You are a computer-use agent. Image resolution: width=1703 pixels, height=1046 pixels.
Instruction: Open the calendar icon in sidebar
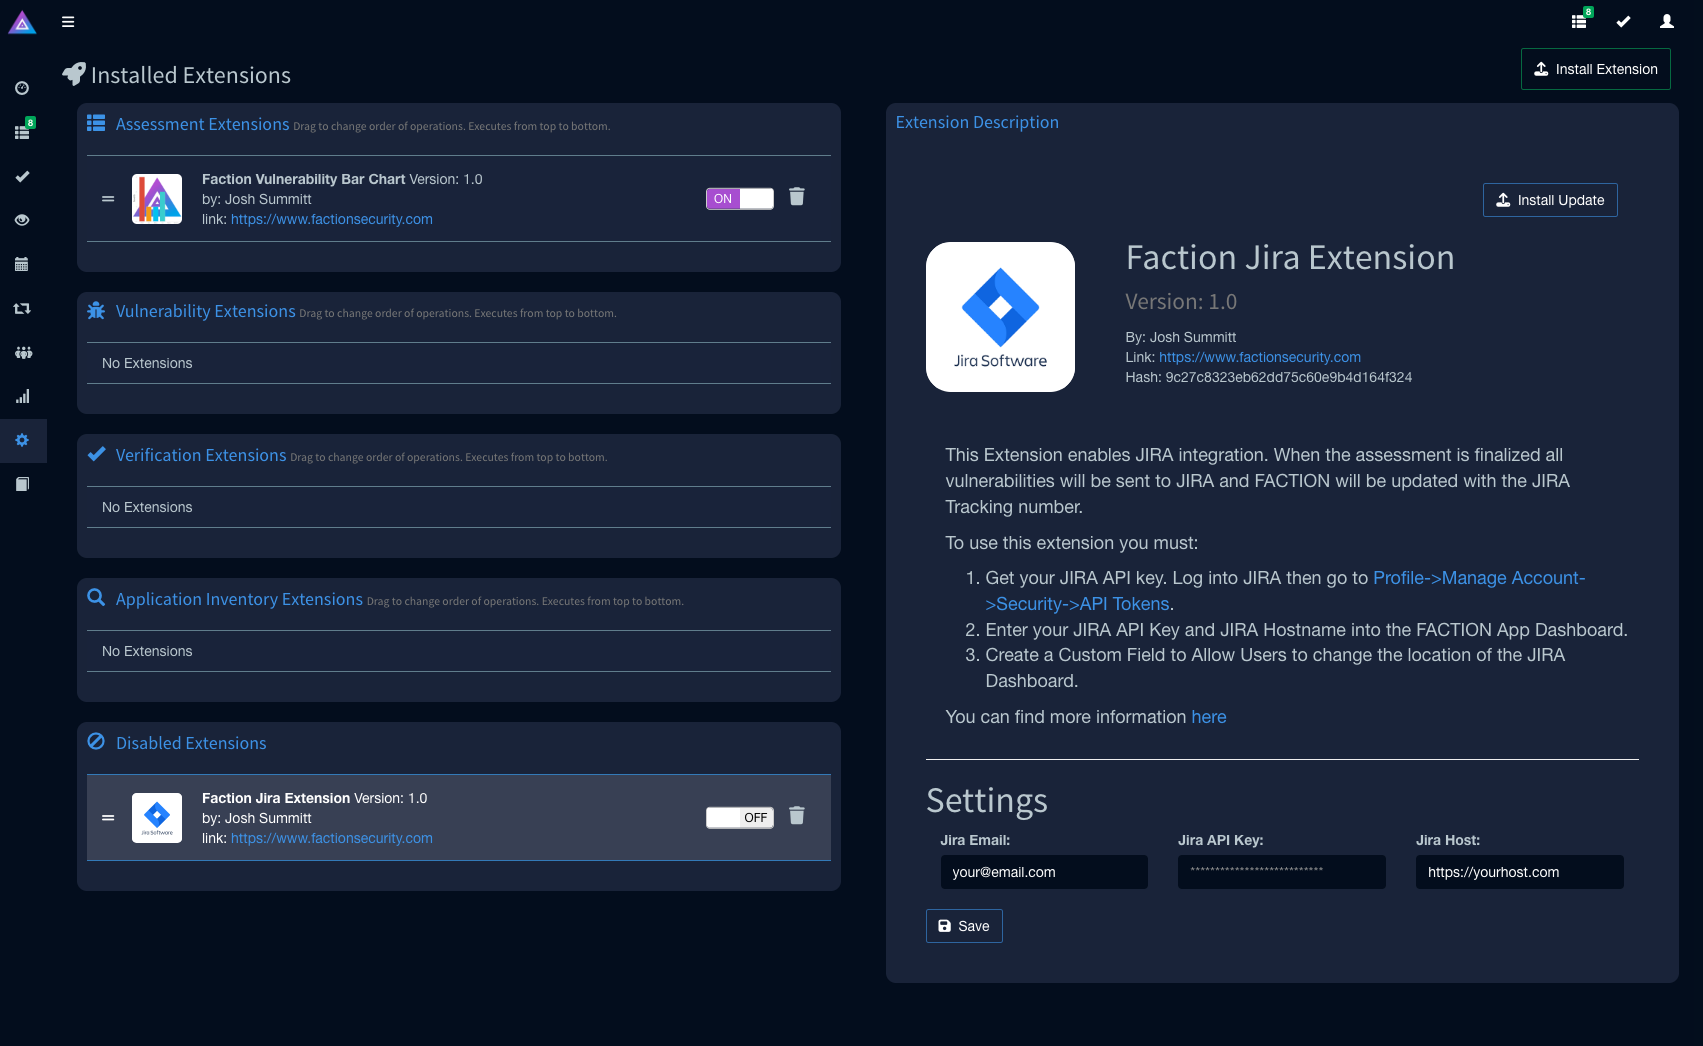pos(22,264)
